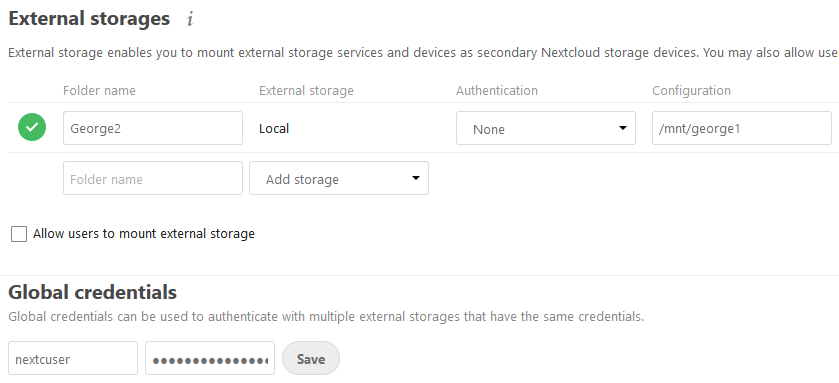Screen dimensions: 839x383
Task: Click the Add storage dropdown arrow
Action: 415,178
